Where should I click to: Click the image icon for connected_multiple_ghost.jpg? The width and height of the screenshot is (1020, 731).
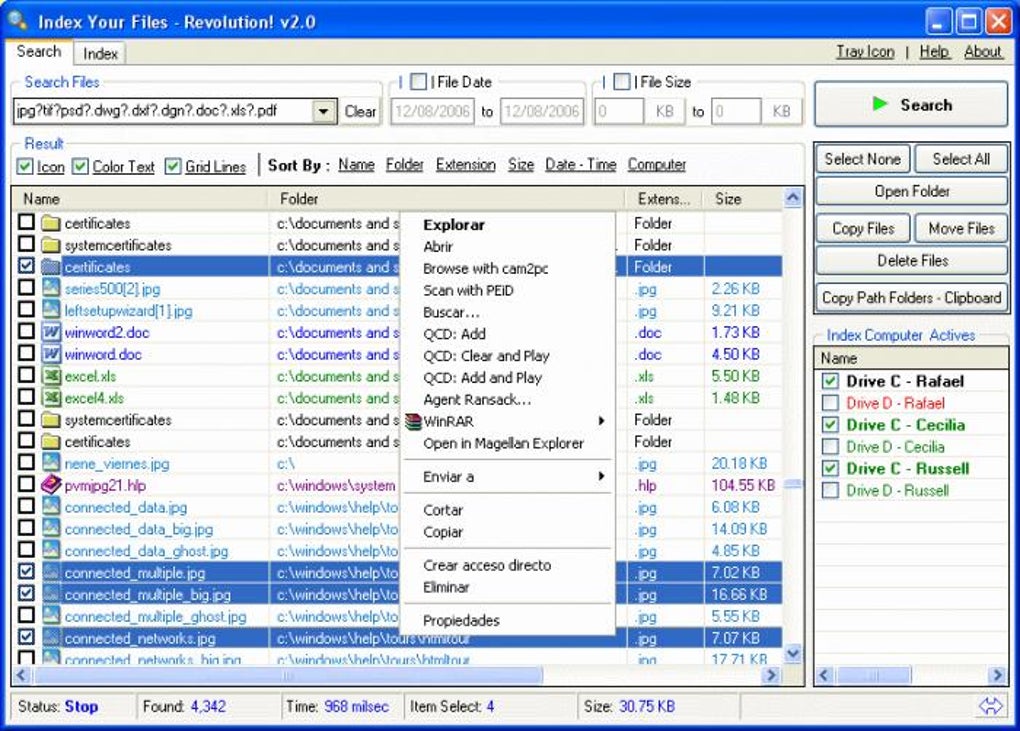click(x=51, y=617)
